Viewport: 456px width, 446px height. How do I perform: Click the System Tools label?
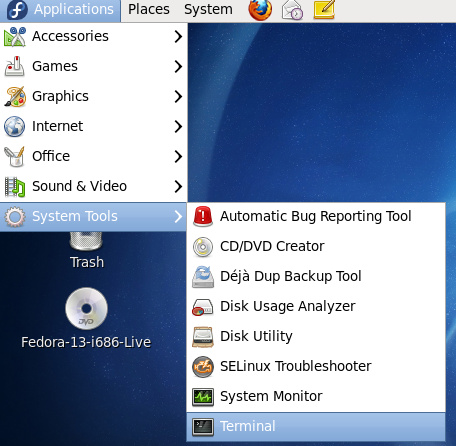(x=75, y=217)
